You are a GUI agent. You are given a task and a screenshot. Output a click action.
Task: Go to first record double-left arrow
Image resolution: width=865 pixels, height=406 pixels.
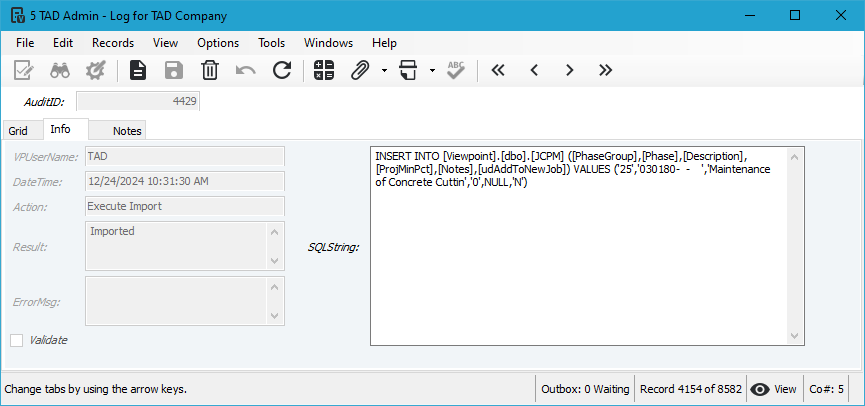(498, 70)
